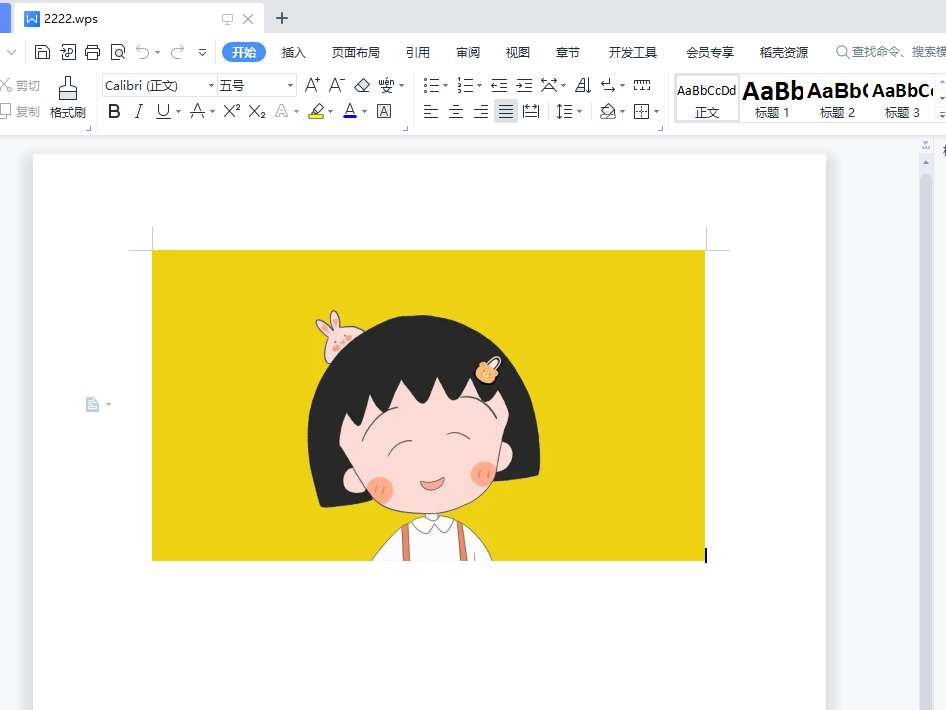Click the Increase Indent icon

coord(524,86)
